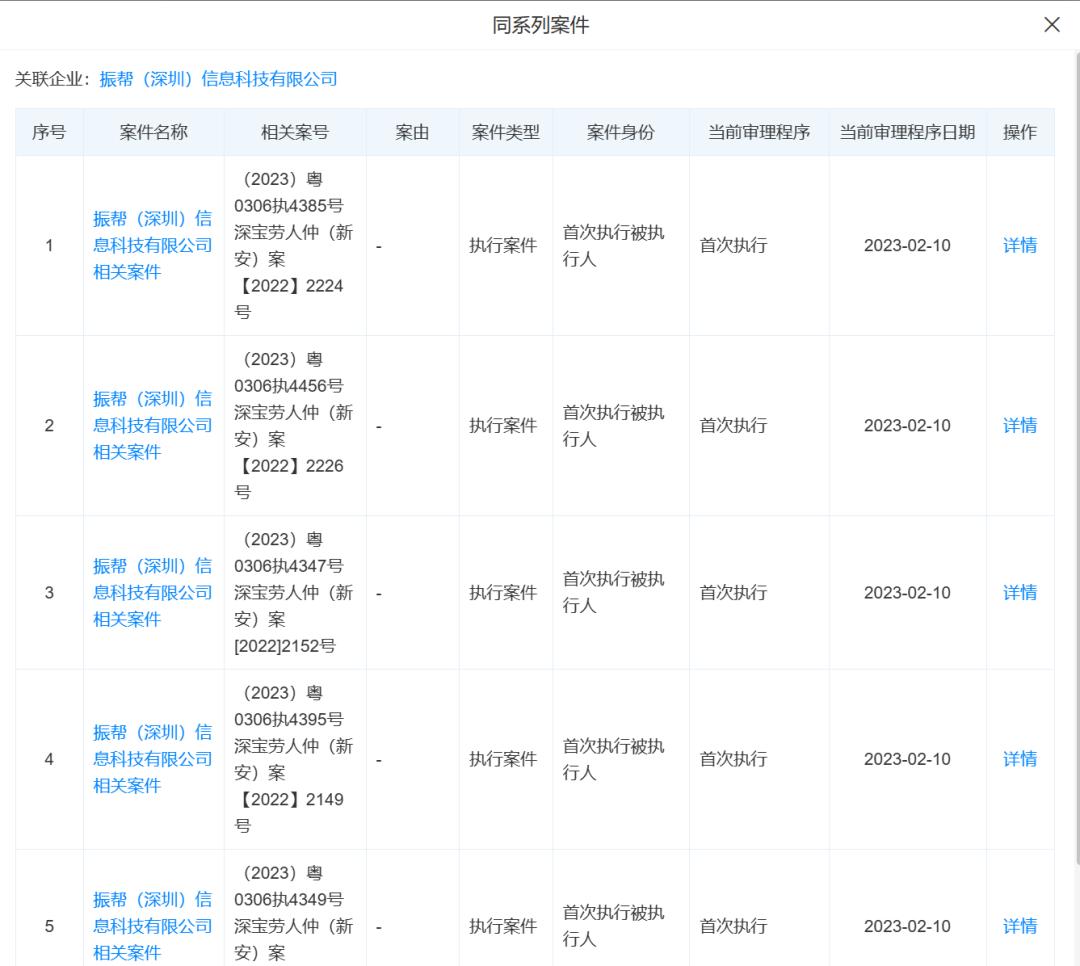This screenshot has height=966, width=1080.
Task: View 详情 for case number 3
Action: [1019, 592]
